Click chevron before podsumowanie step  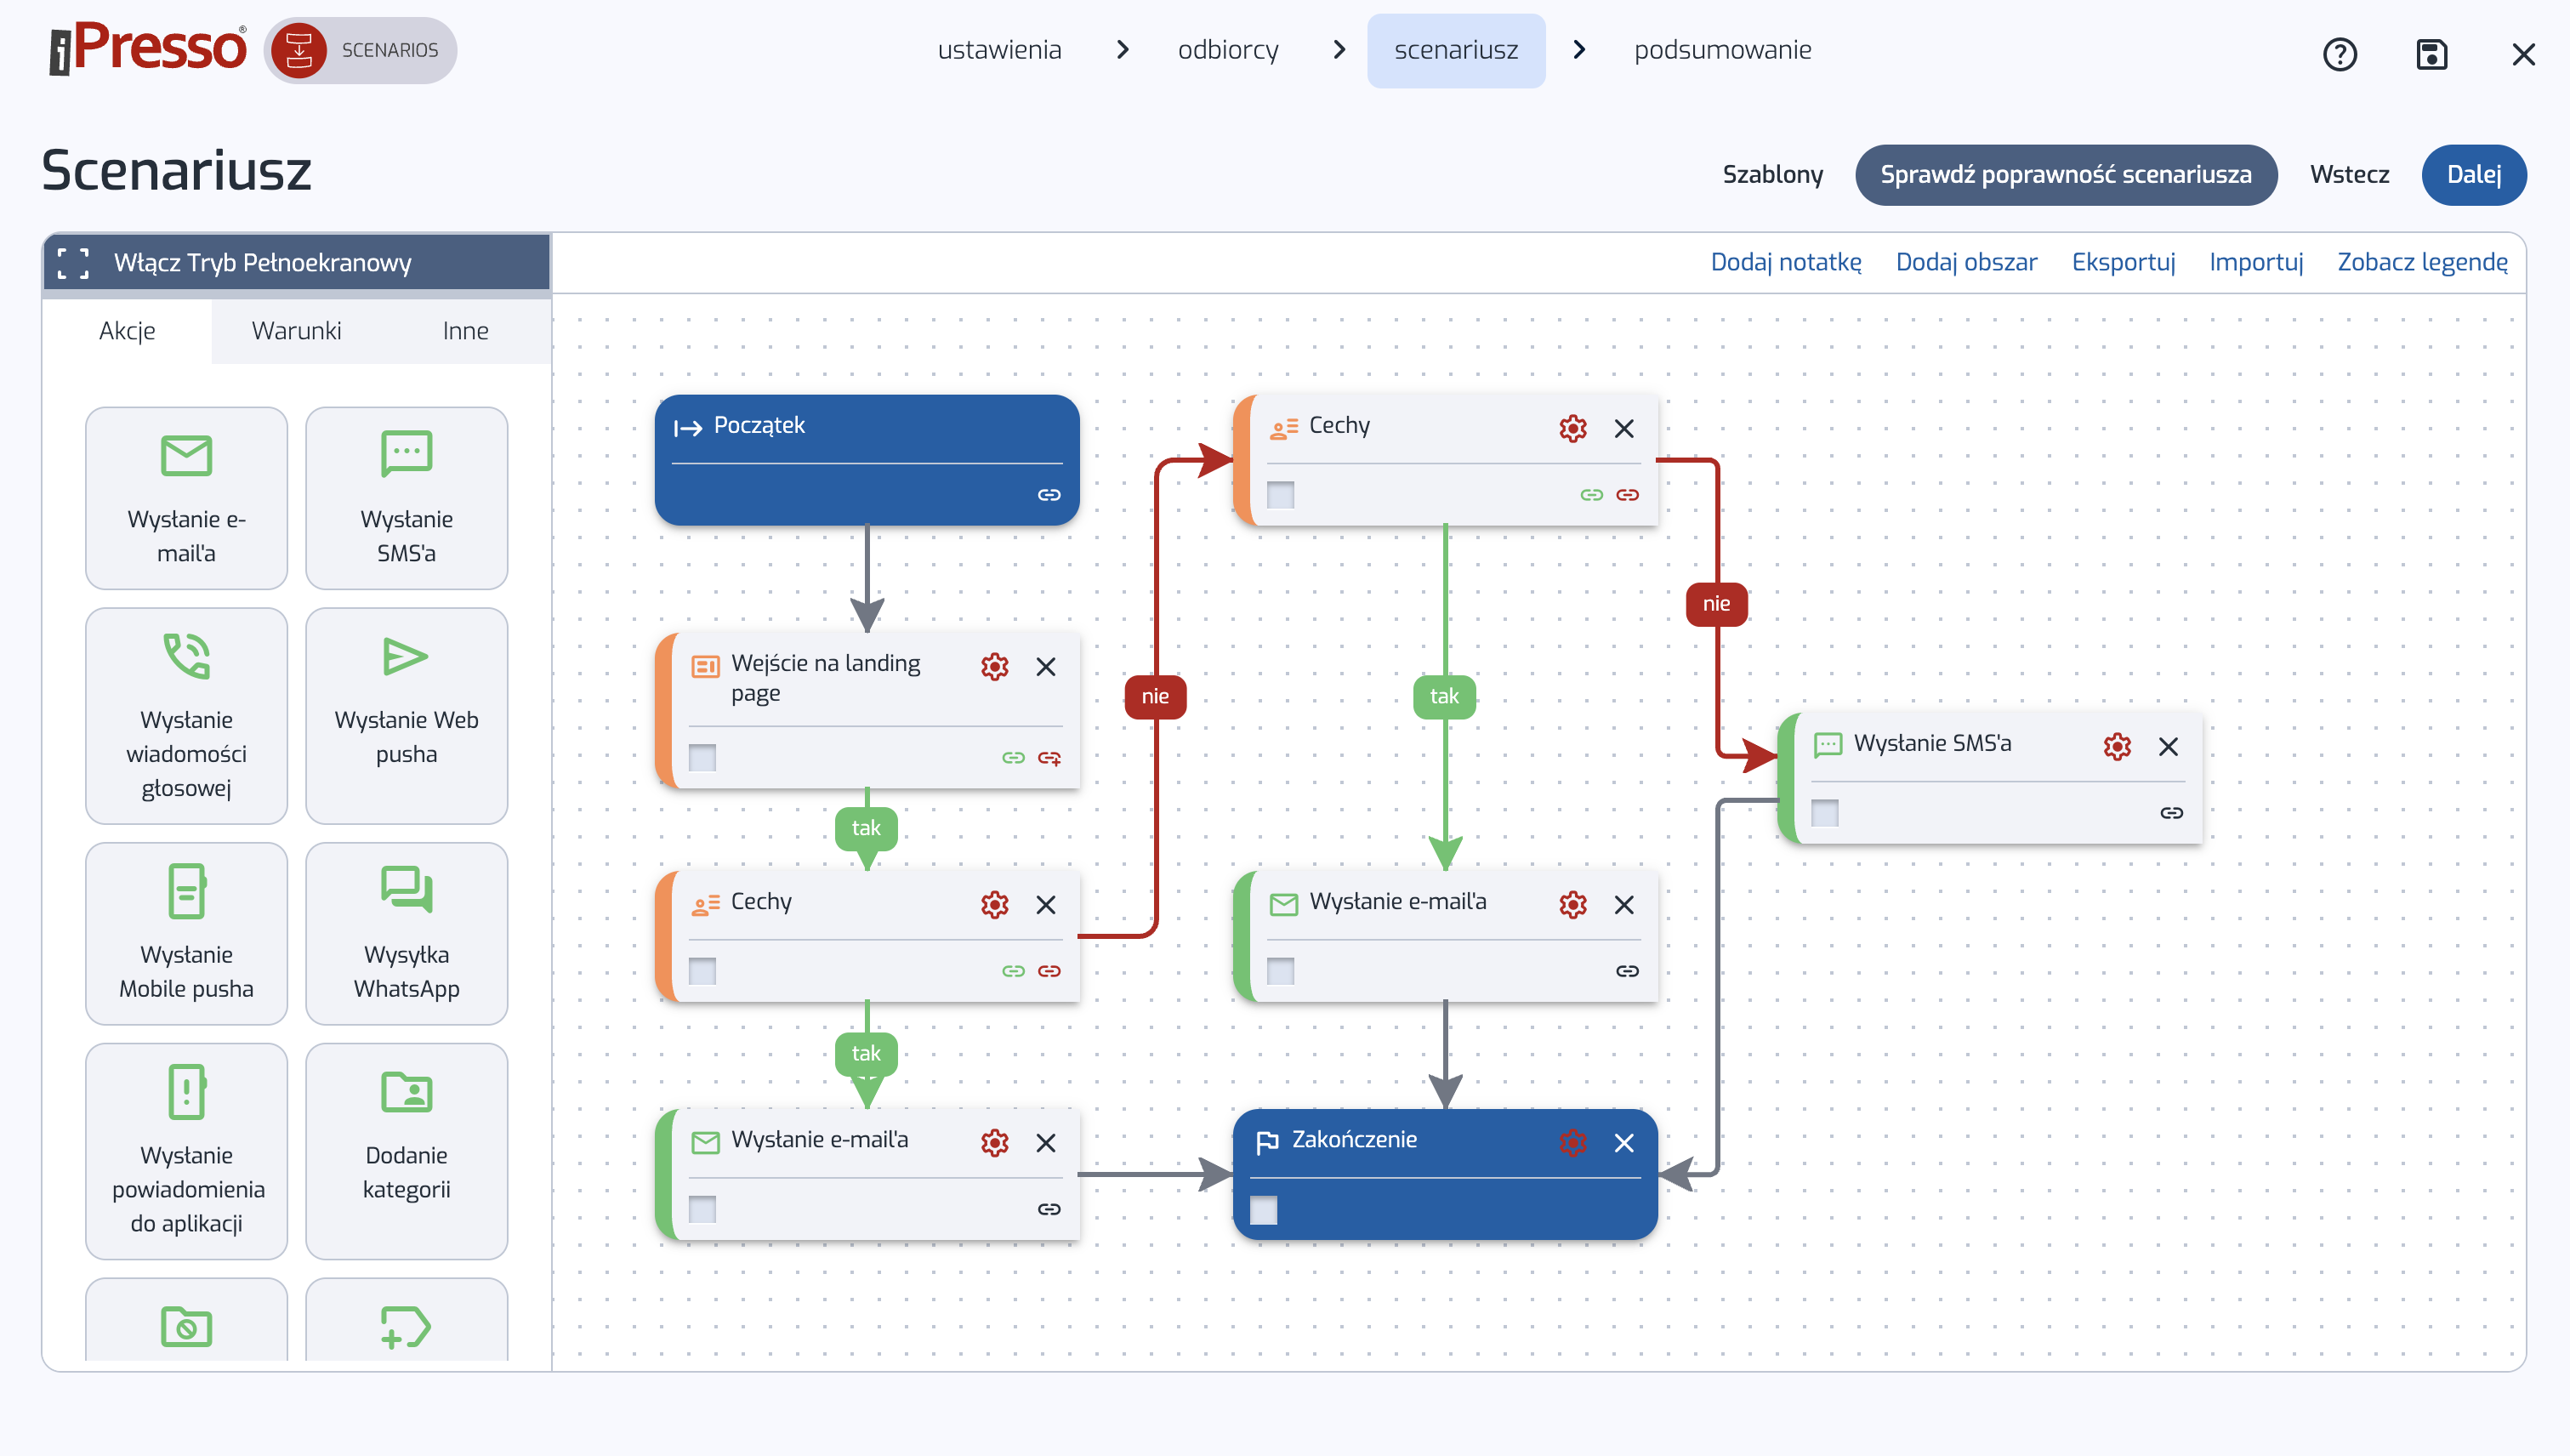click(1579, 50)
